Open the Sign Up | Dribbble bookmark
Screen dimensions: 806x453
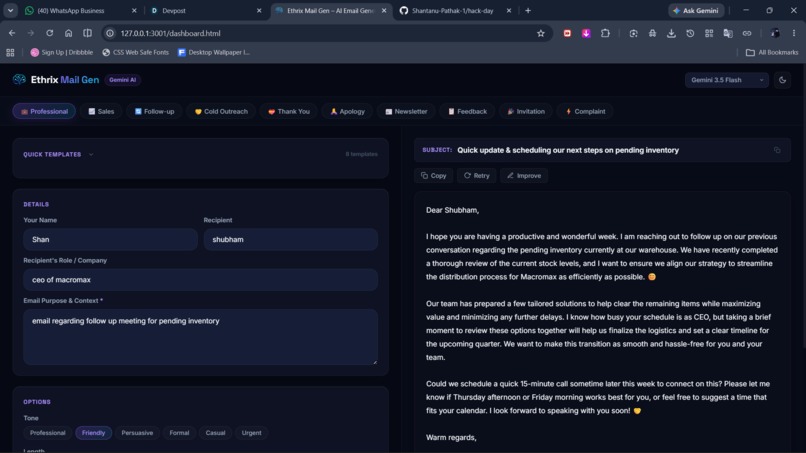coord(62,52)
